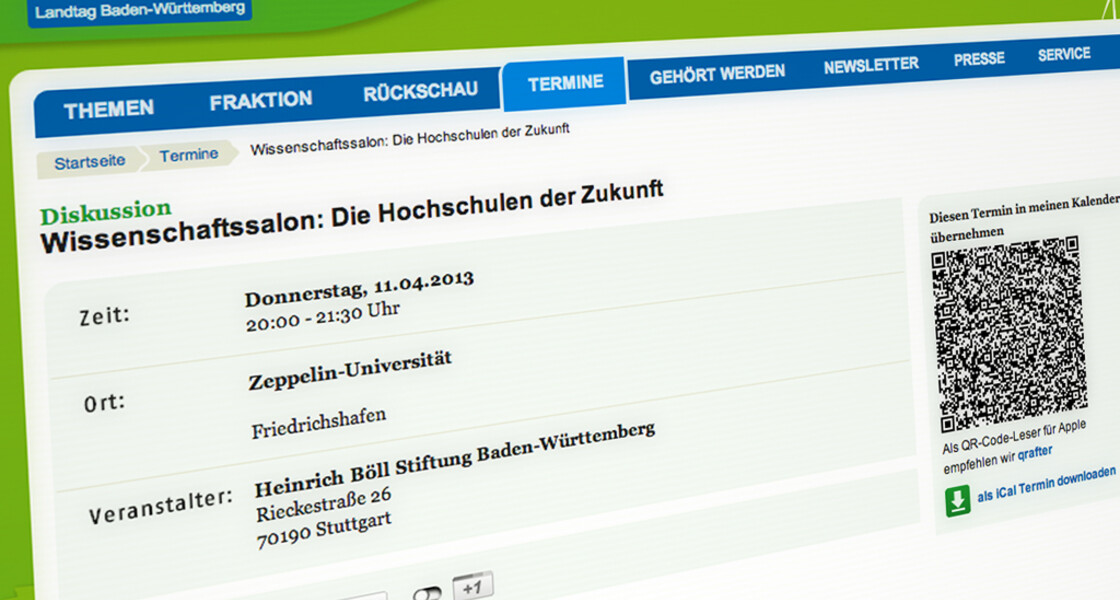Screen dimensions: 1120x600
Task: Toggle the social share switch beside +1
Action: pos(427,594)
